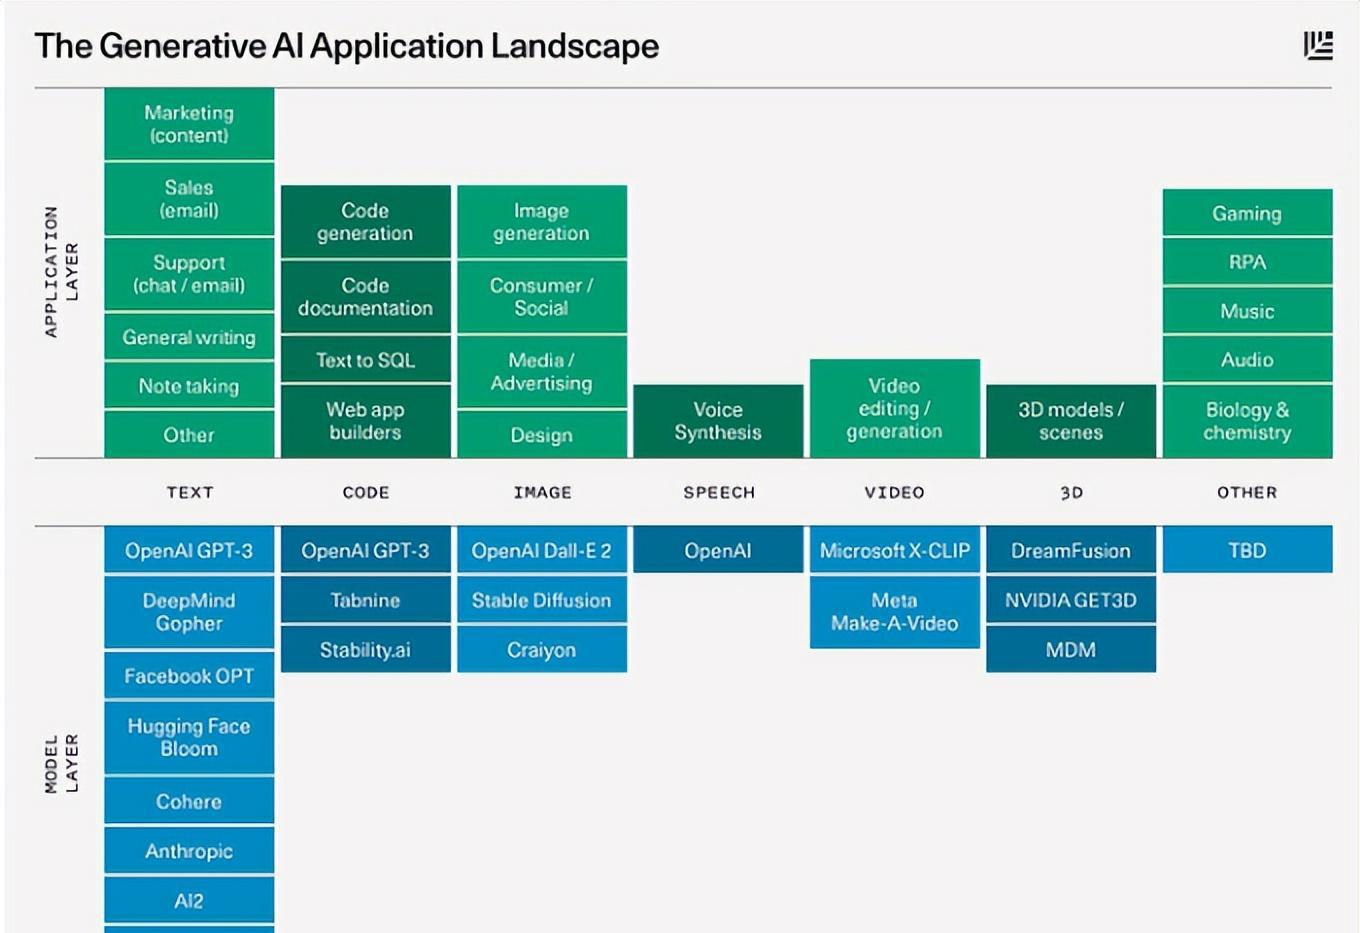Click the 'OpenAI' box under Speech

[718, 550]
